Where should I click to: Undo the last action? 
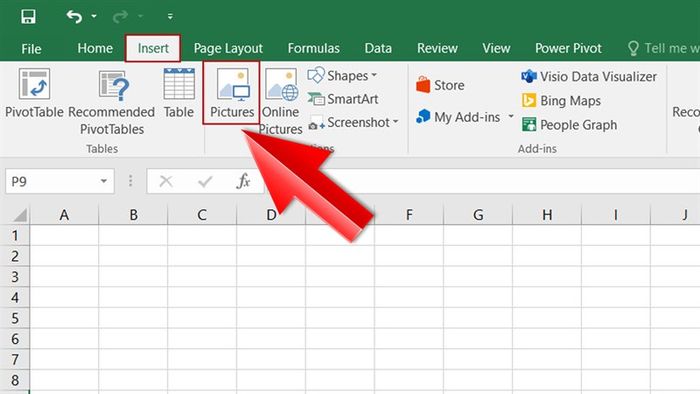[75, 17]
